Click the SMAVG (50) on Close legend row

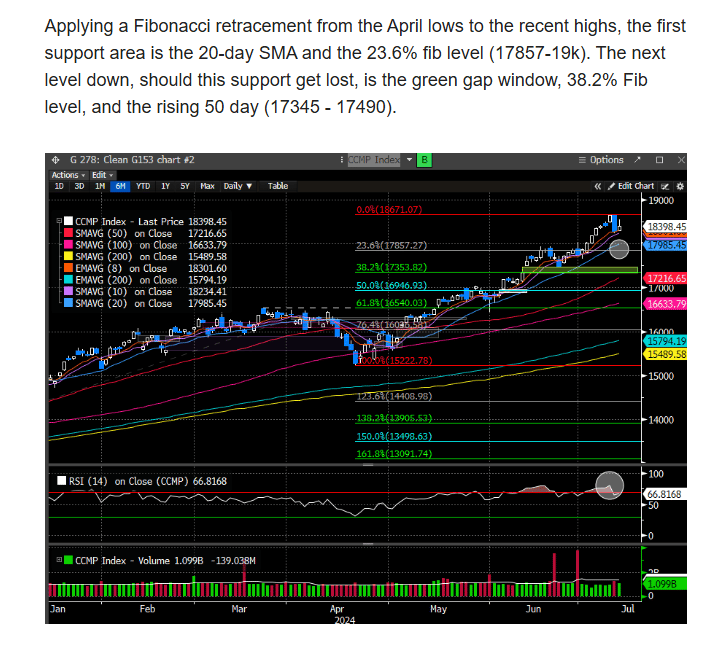[145, 233]
